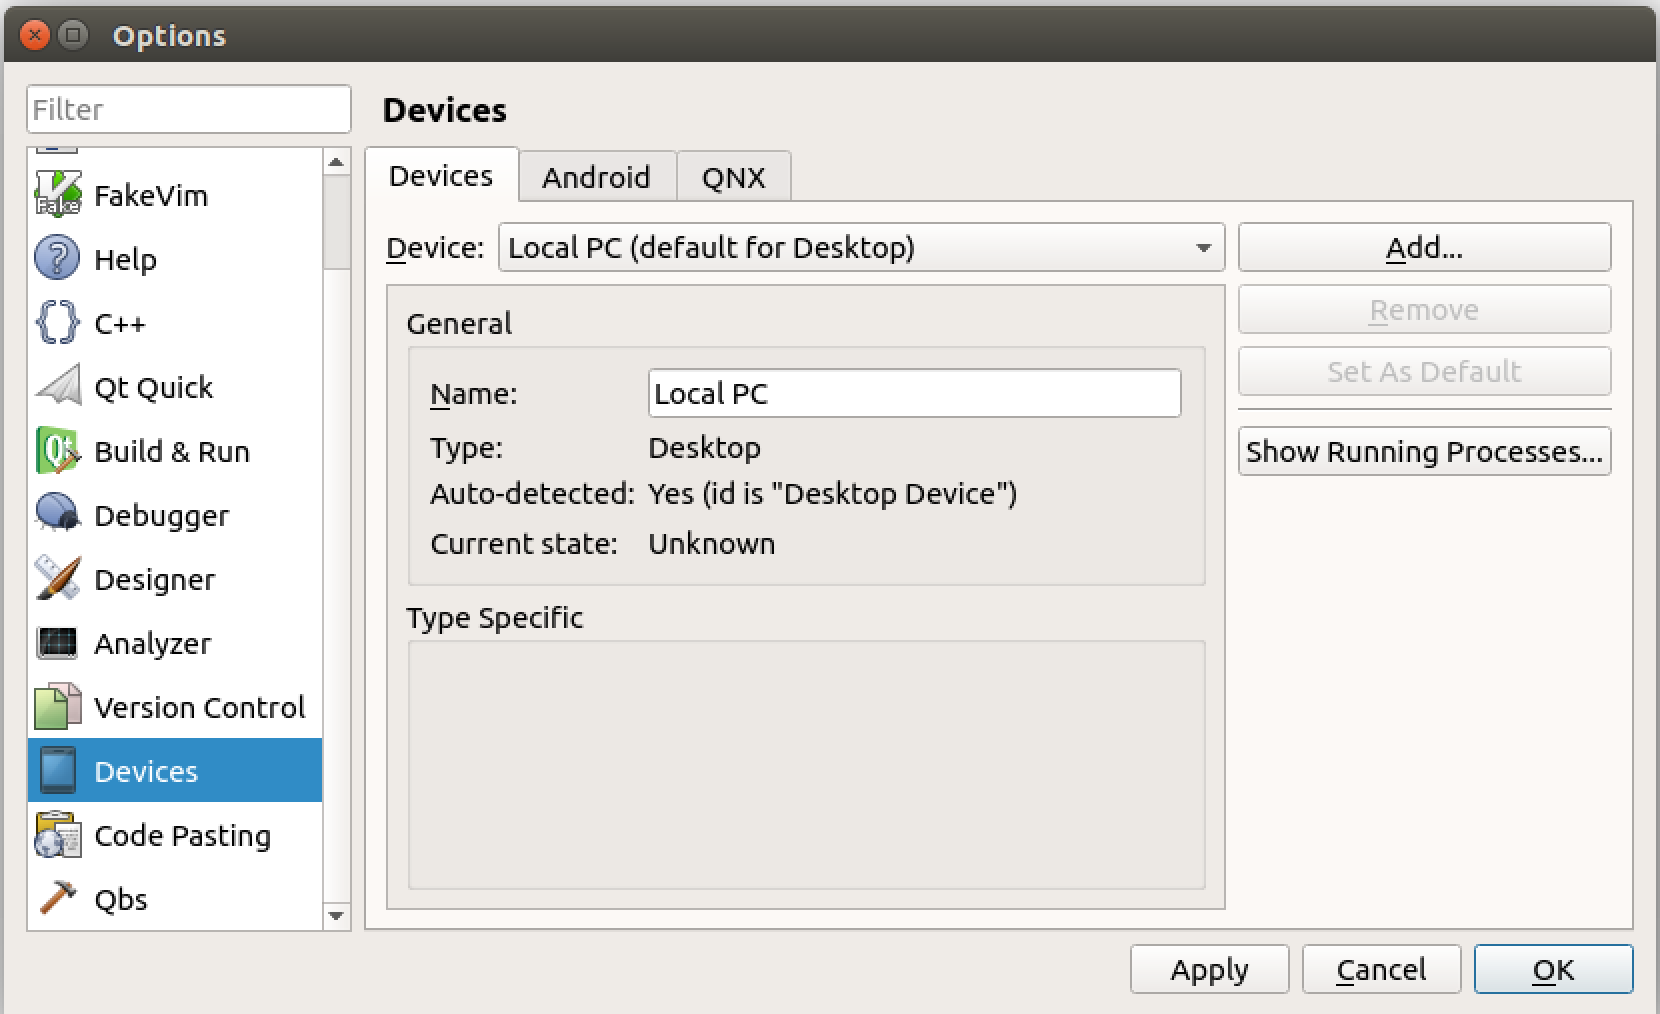The width and height of the screenshot is (1660, 1014).
Task: Select the Qbs hammer icon
Action: pos(57,898)
